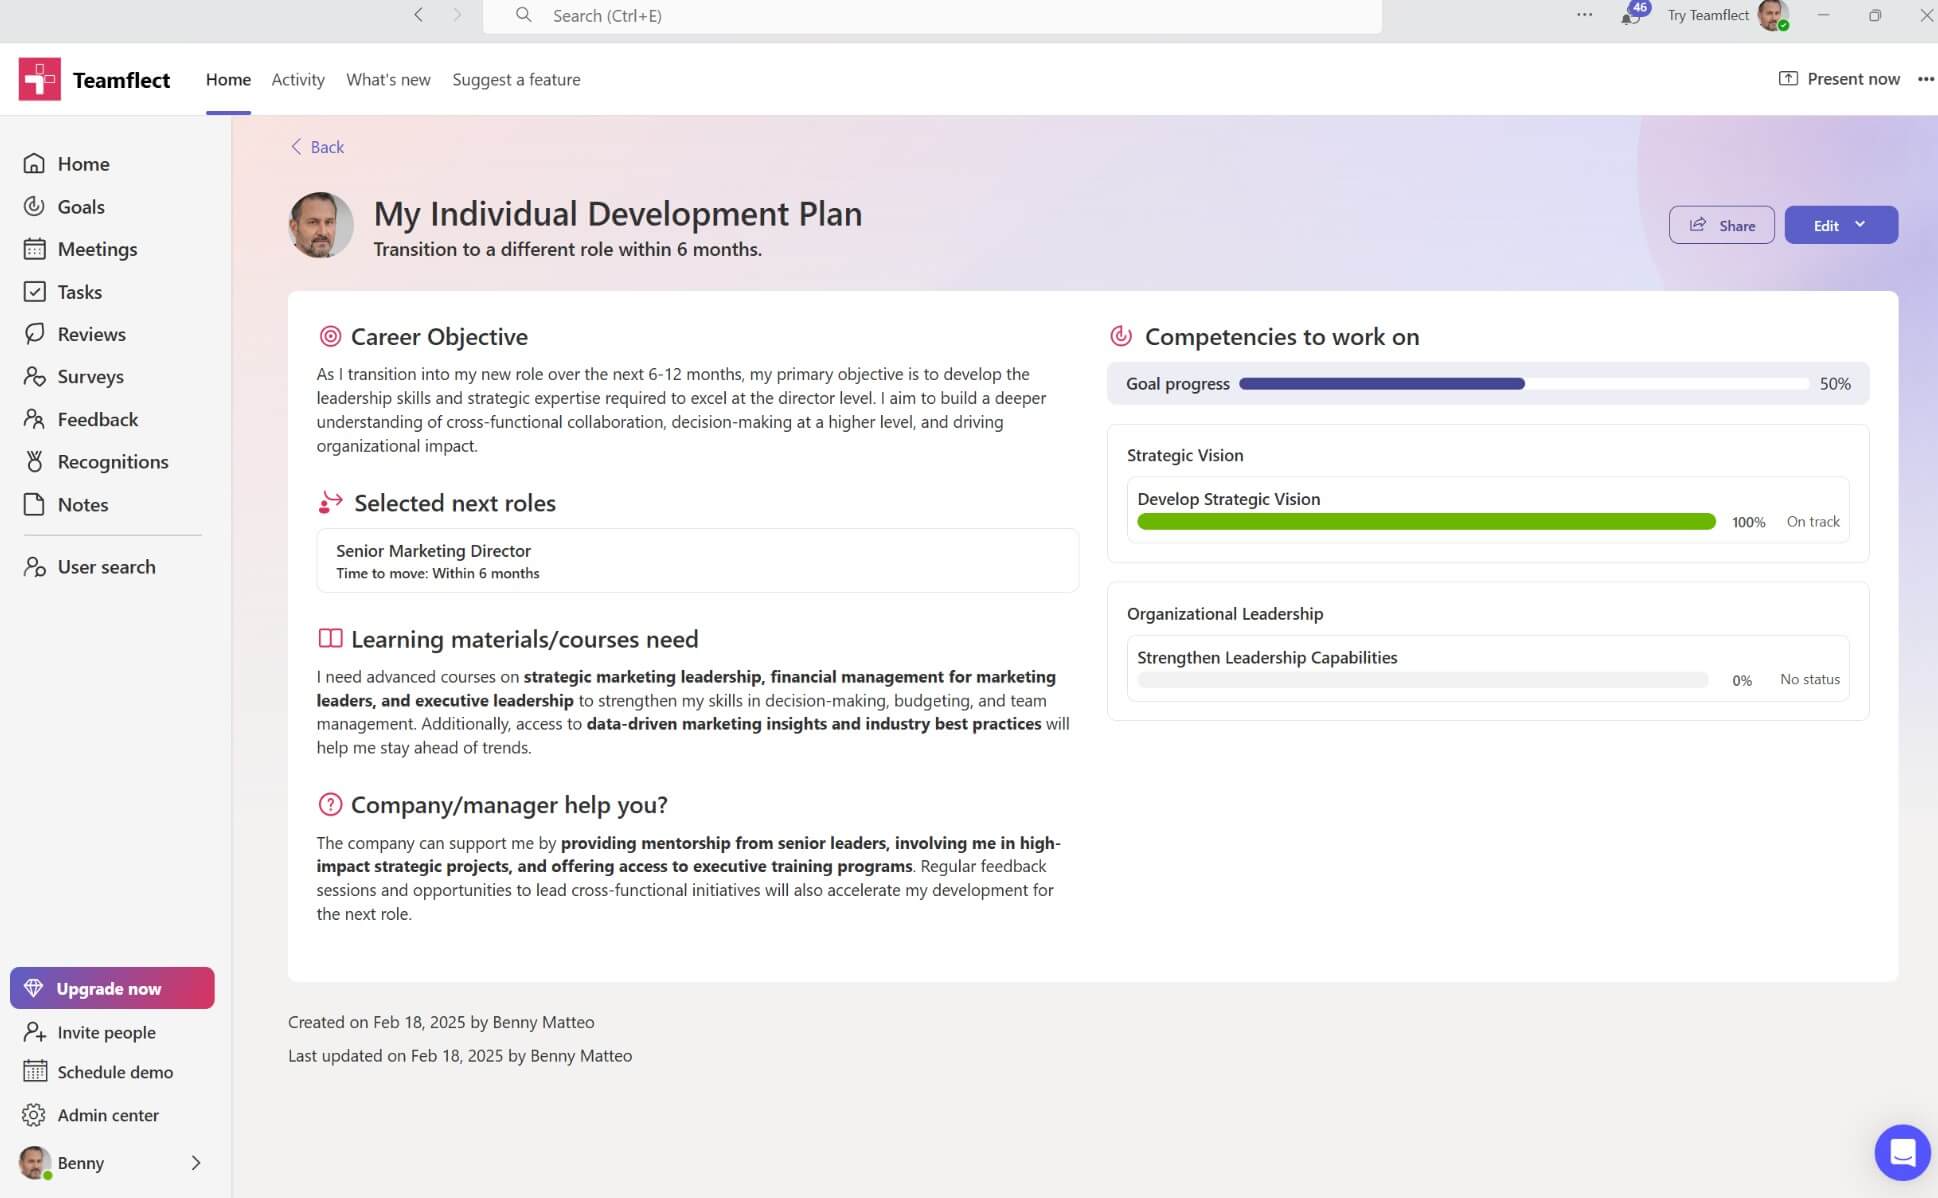The image size is (1938, 1198).
Task: Click the search input field
Action: coord(930,16)
